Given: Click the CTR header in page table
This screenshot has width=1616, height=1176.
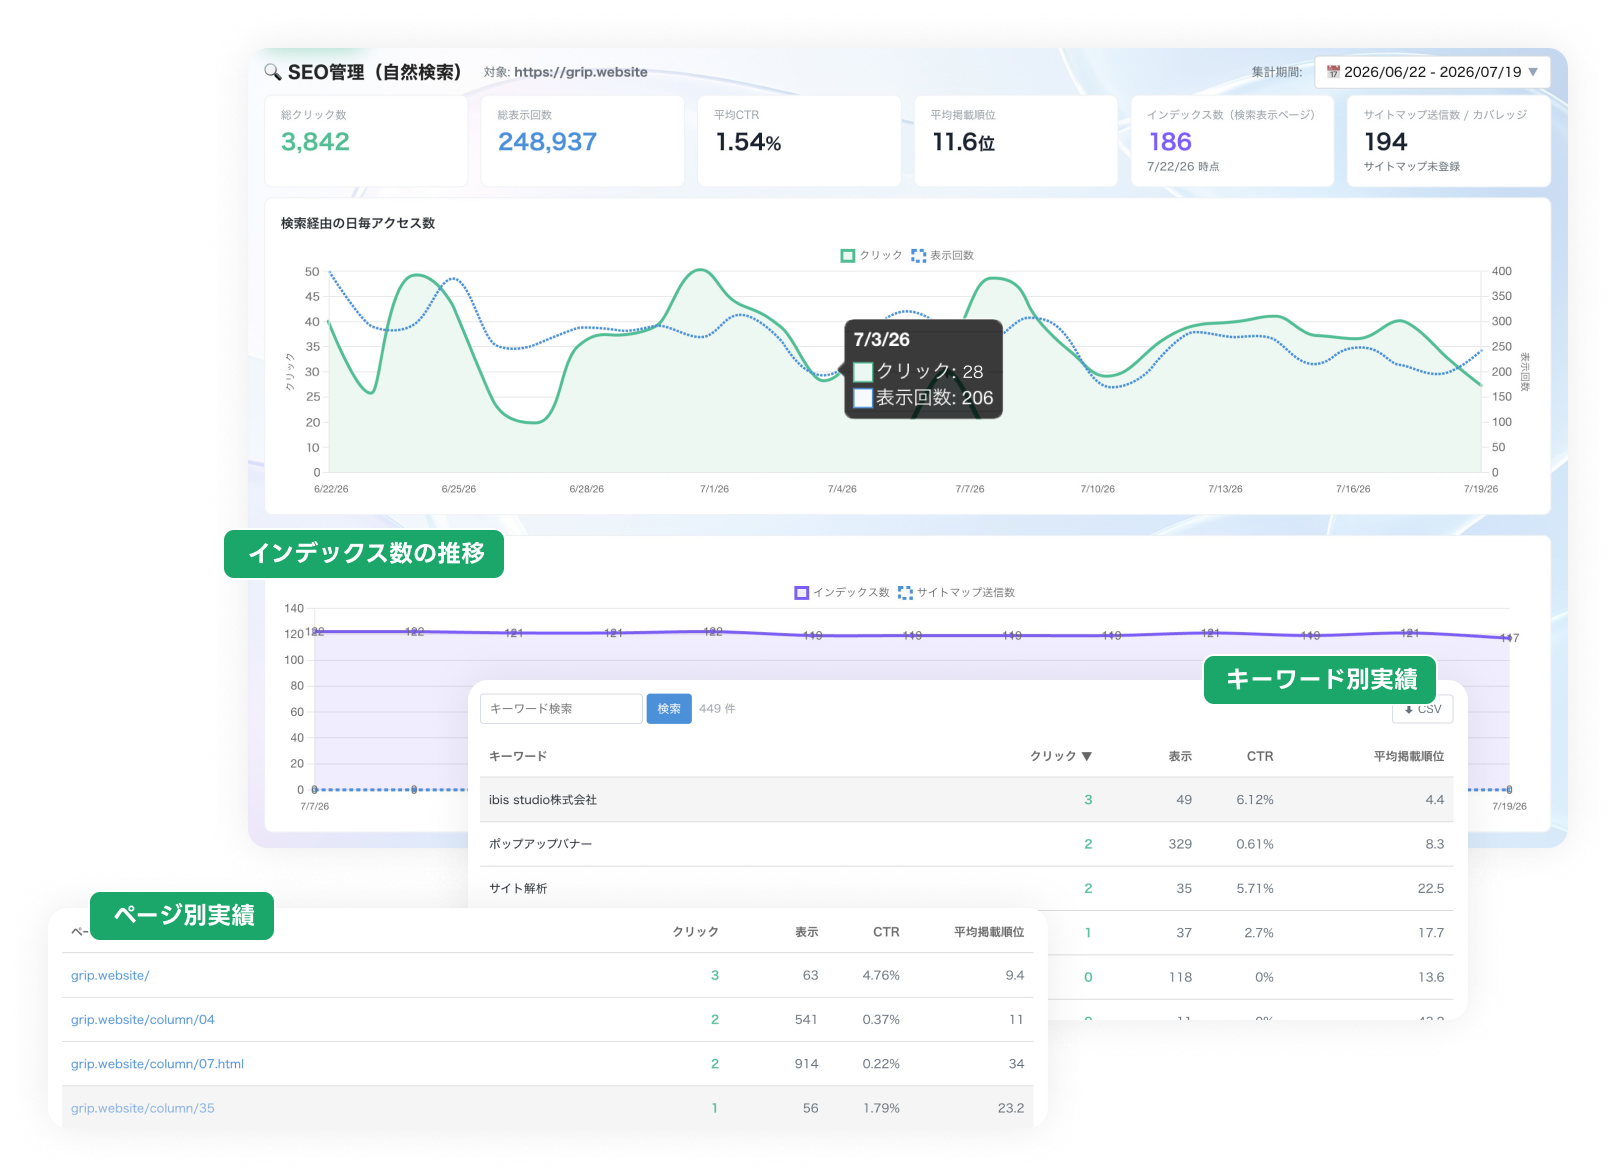Looking at the screenshot, I should coord(886,932).
